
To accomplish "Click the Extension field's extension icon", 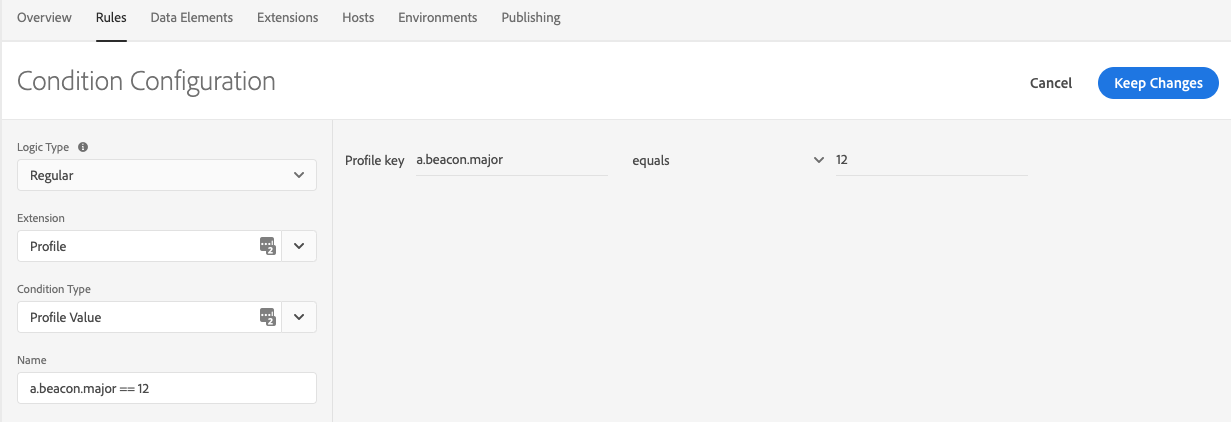I will (x=267, y=246).
